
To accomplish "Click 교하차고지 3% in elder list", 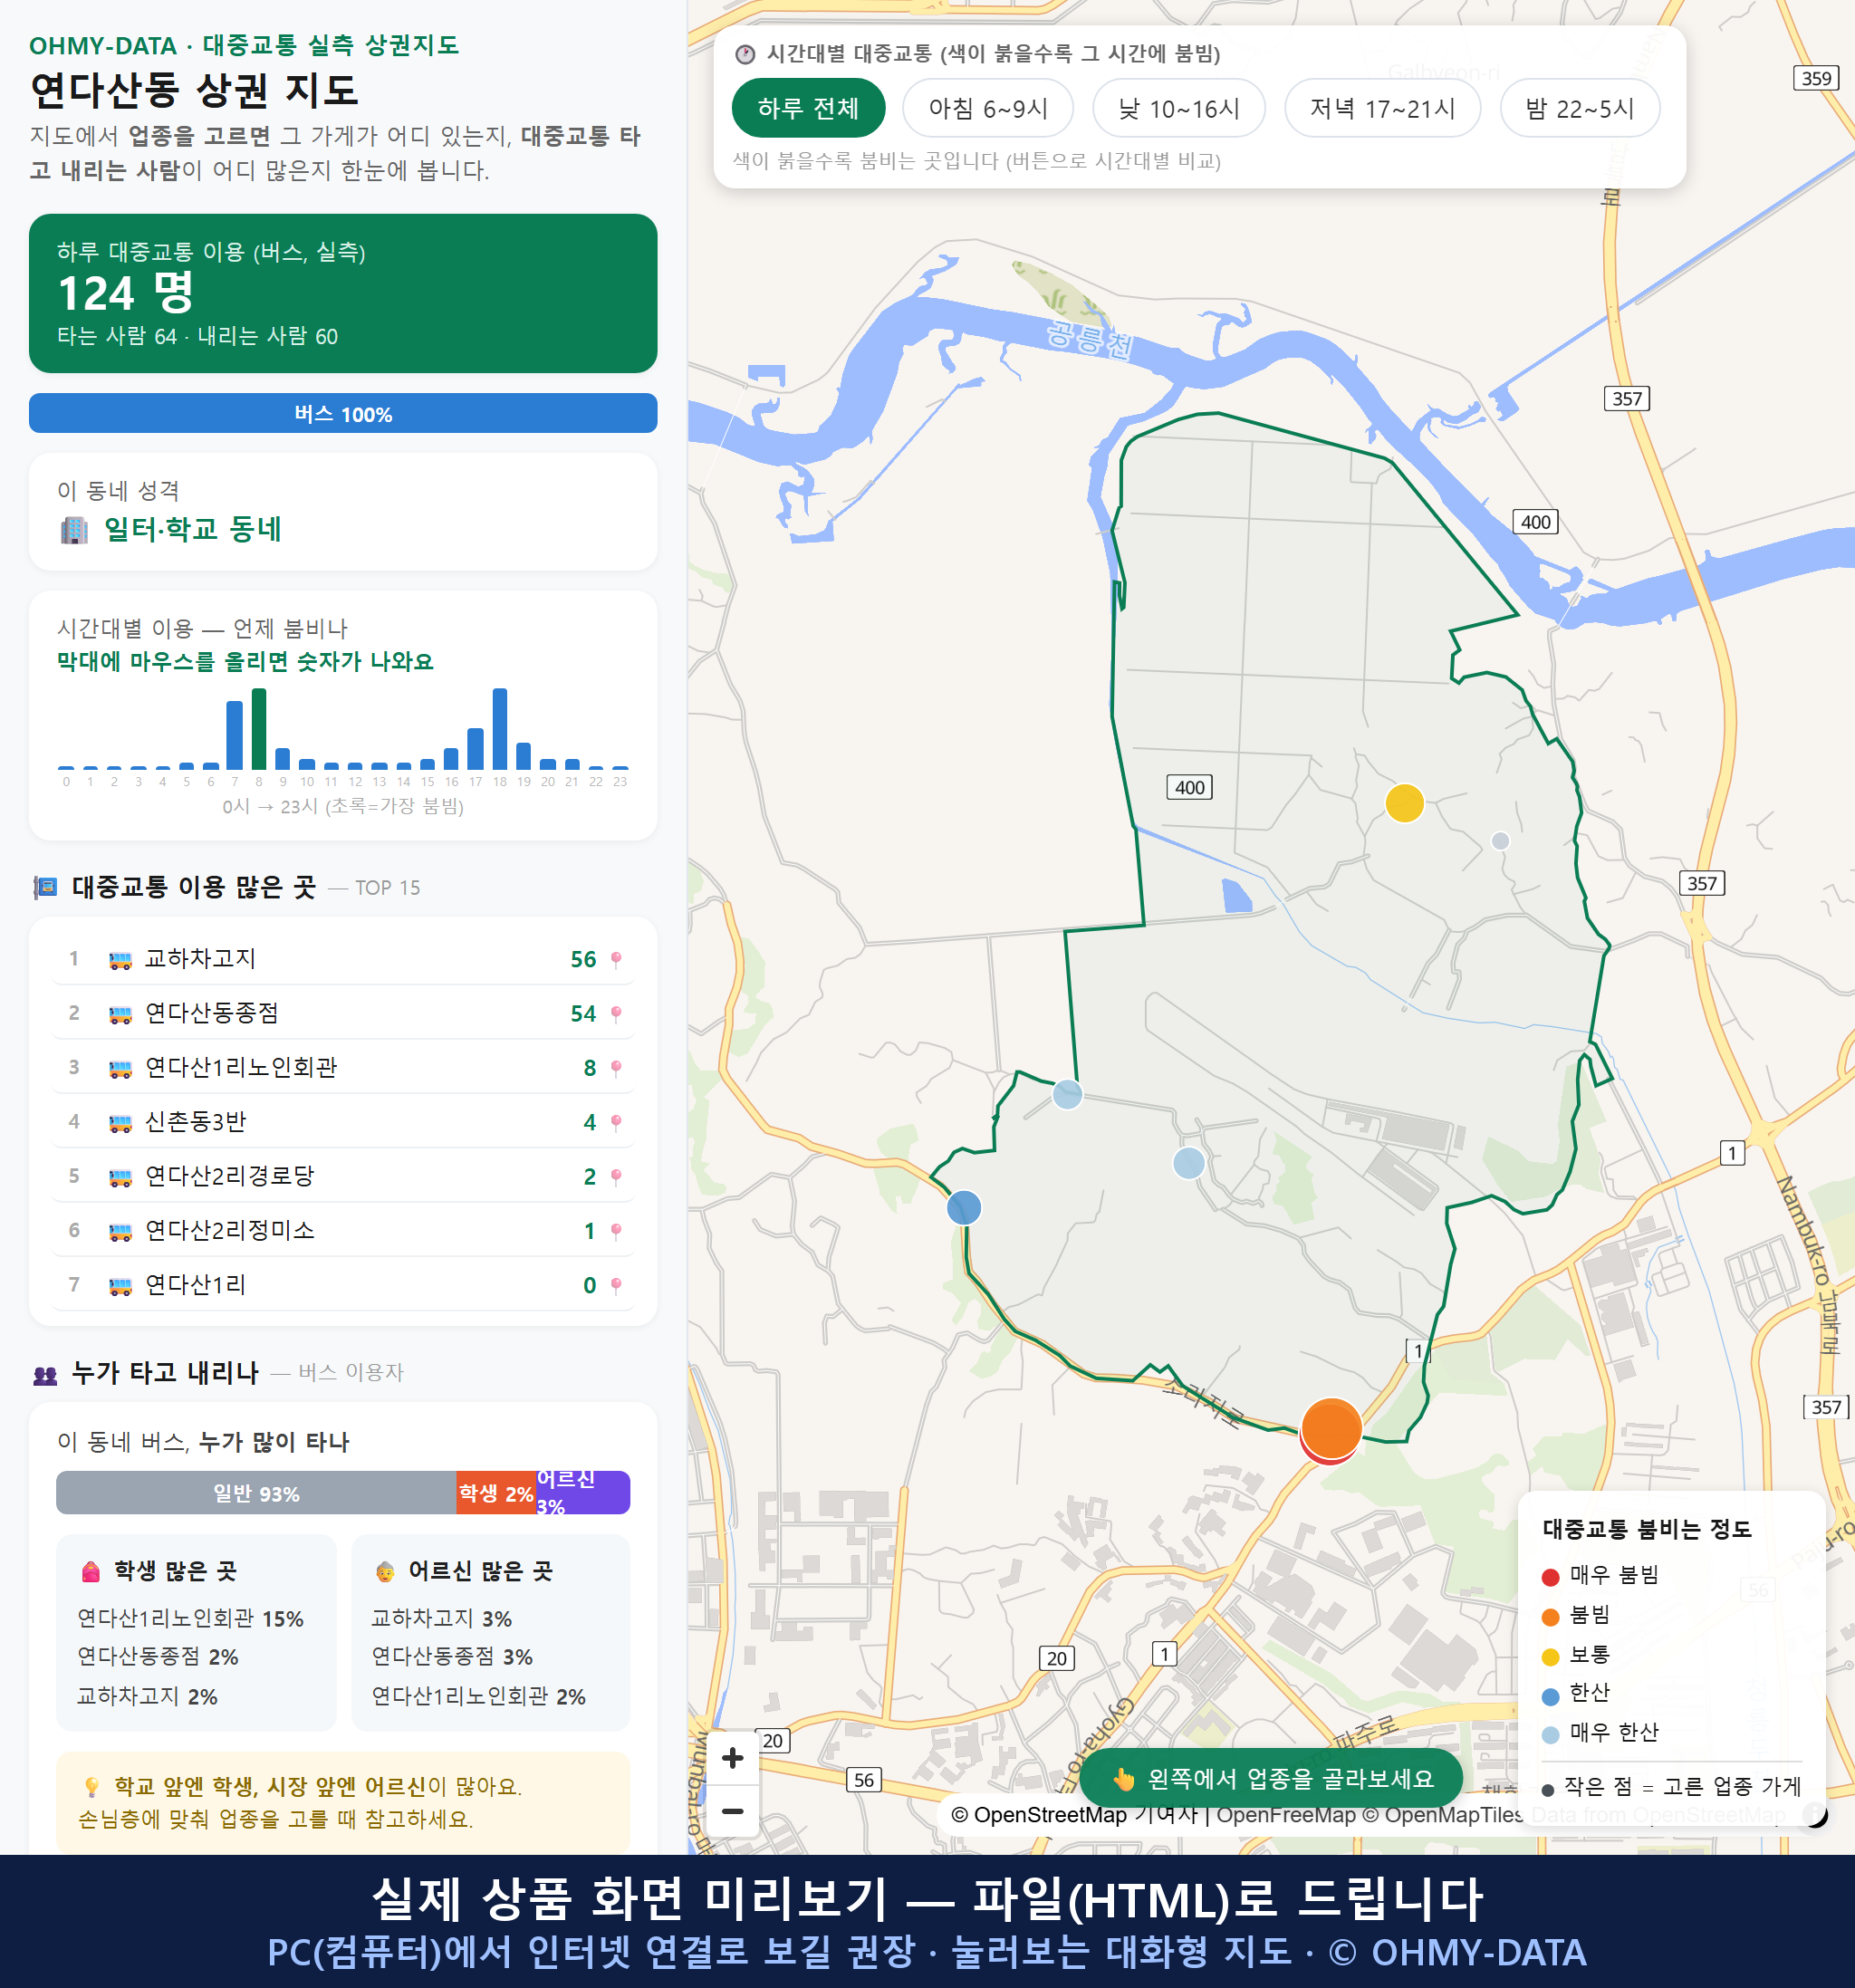I will pyautogui.click(x=441, y=1619).
